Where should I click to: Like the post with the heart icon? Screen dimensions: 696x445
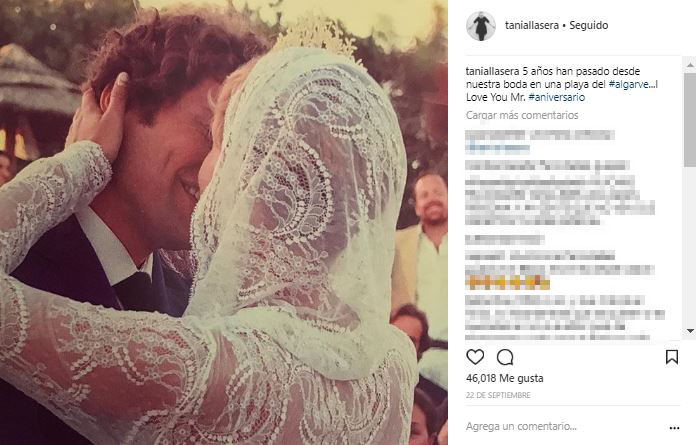coord(475,357)
